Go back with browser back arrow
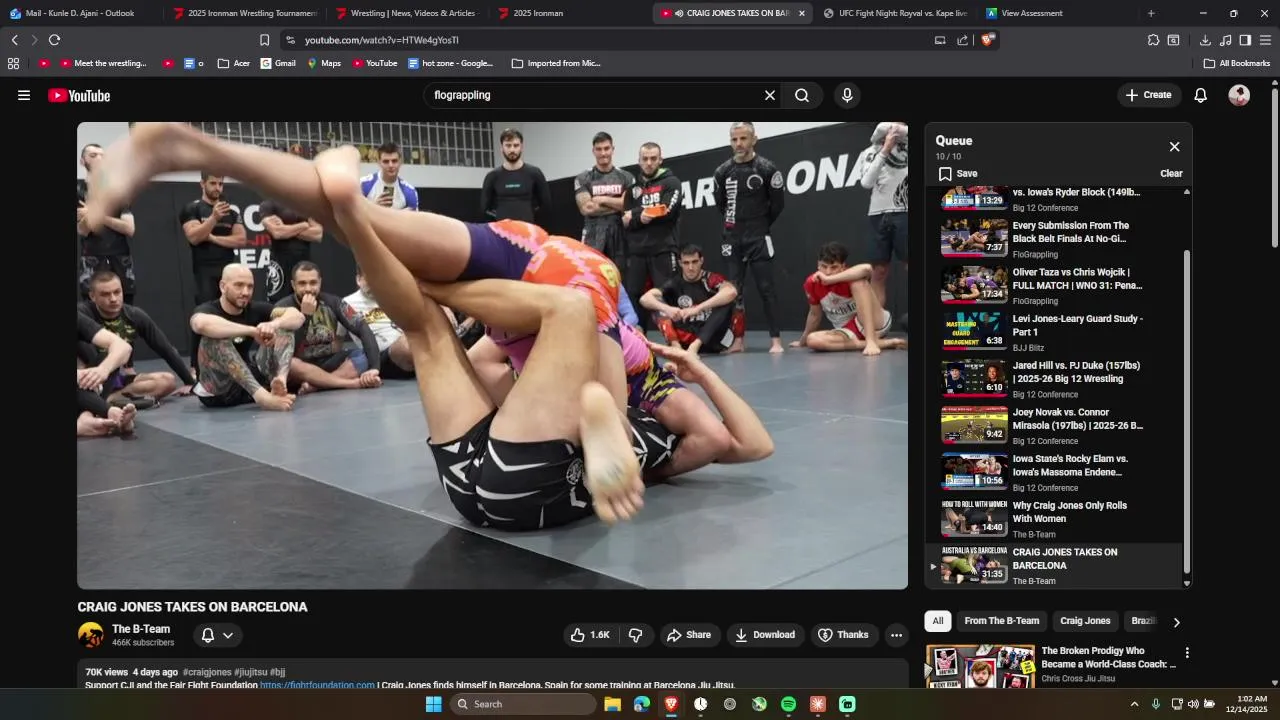 14,40
